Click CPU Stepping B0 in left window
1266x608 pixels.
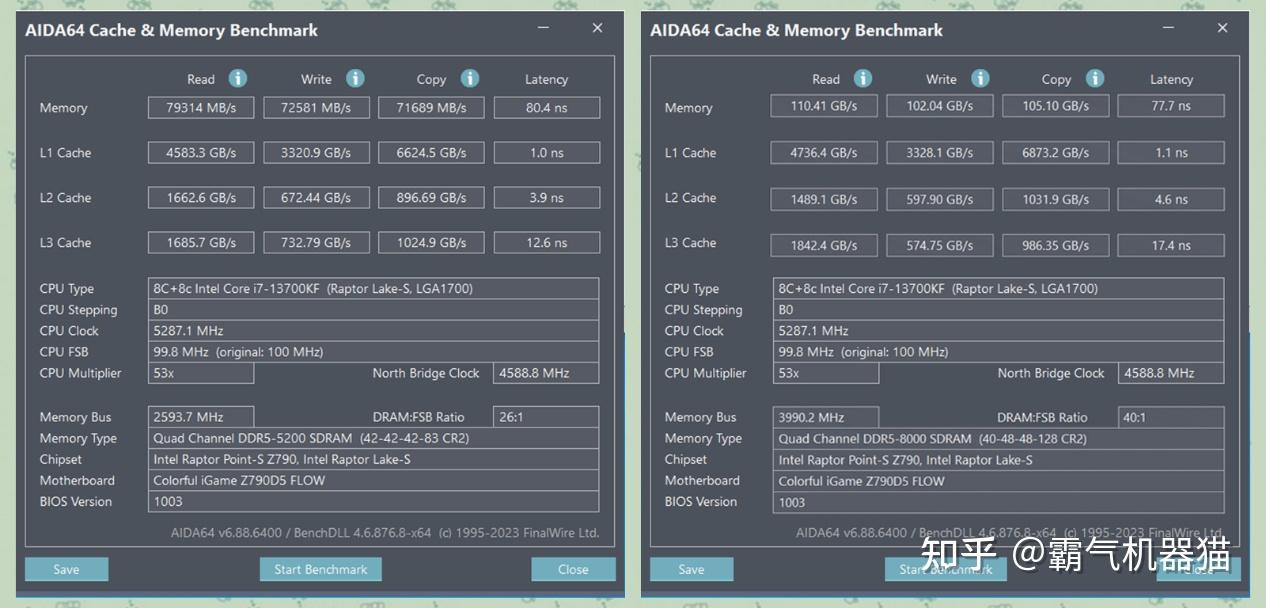(374, 309)
